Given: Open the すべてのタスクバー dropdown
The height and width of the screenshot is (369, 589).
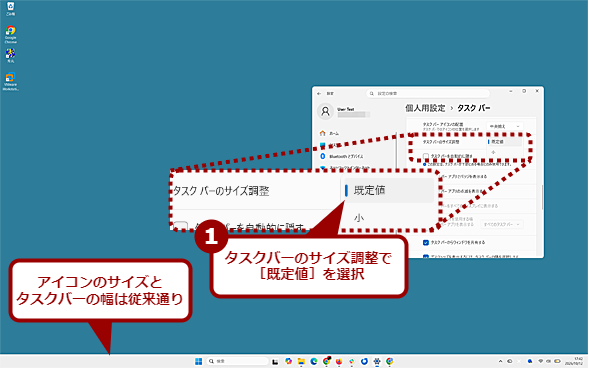Looking at the screenshot, I should [501, 224].
